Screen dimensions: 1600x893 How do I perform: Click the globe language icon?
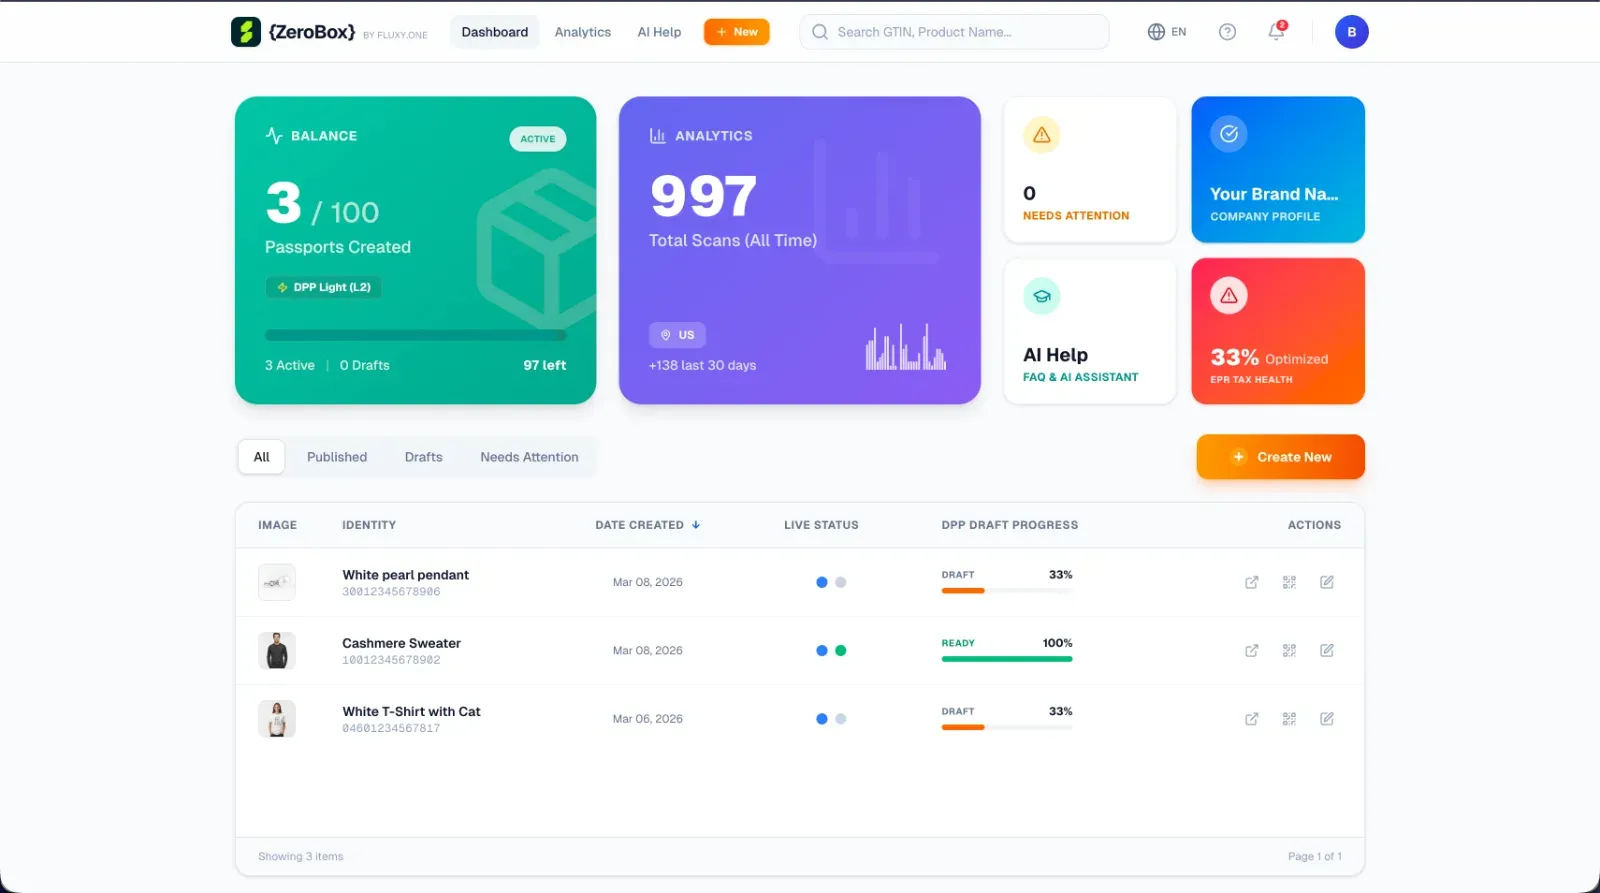pos(1156,32)
